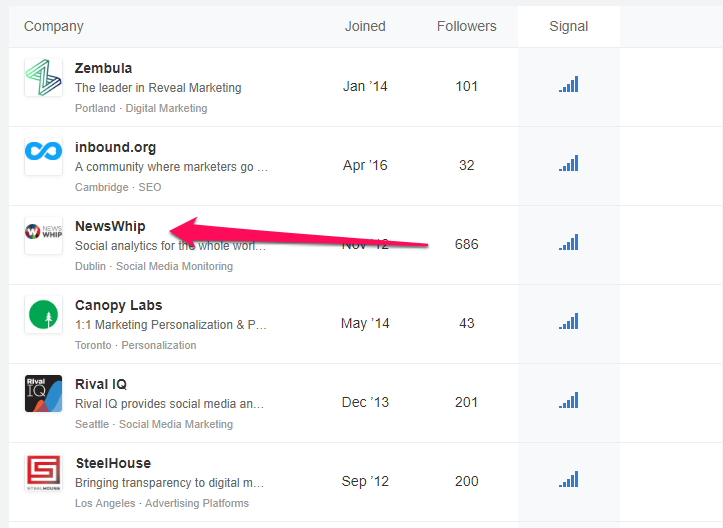This screenshot has width=723, height=528.
Task: Click the Digital Marketing tag
Action: pos(166,108)
